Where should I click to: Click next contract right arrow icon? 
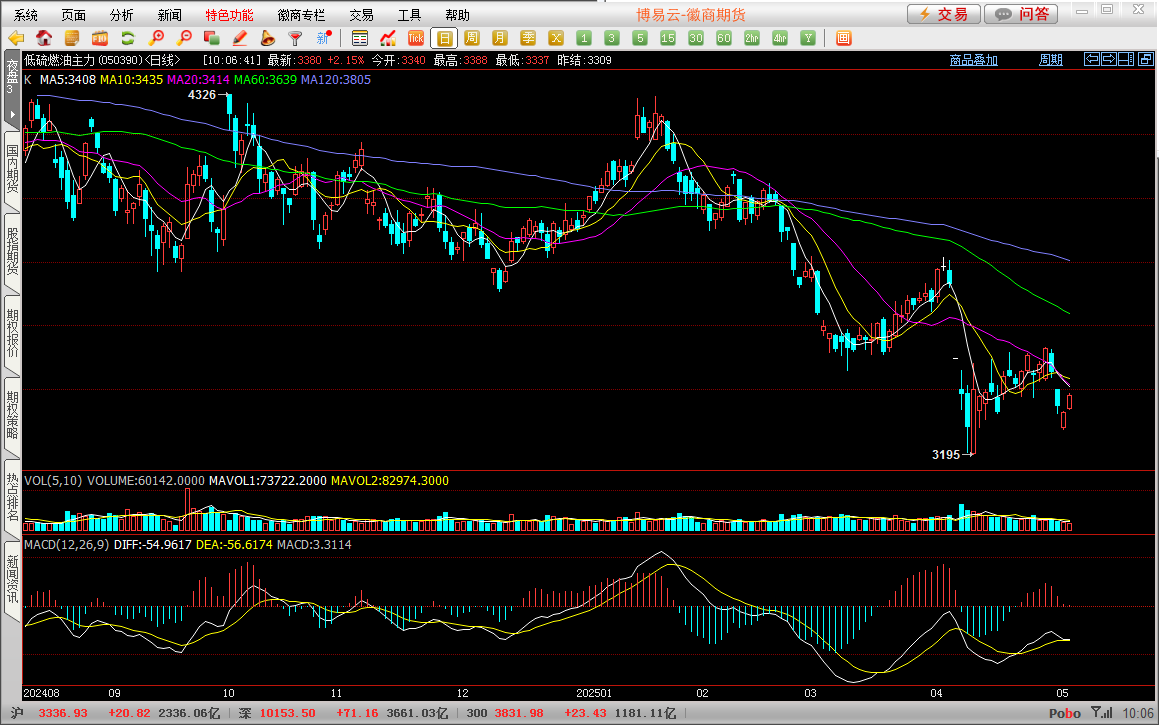[1109, 59]
